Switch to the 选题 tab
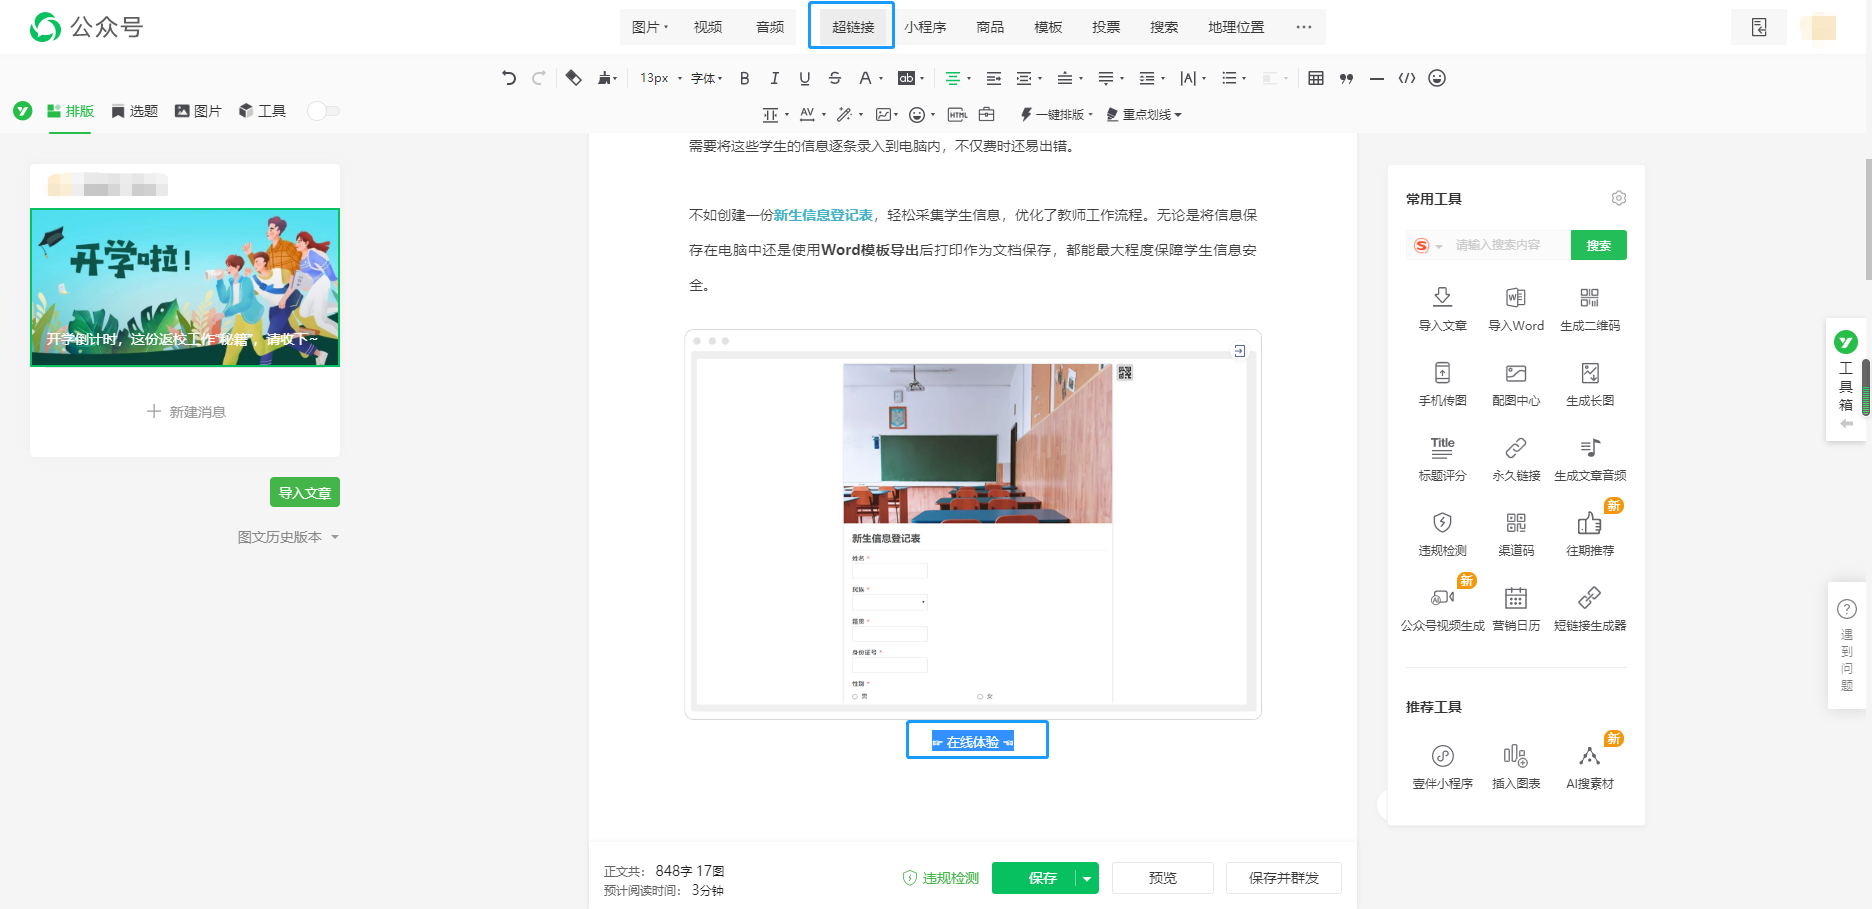 (135, 111)
